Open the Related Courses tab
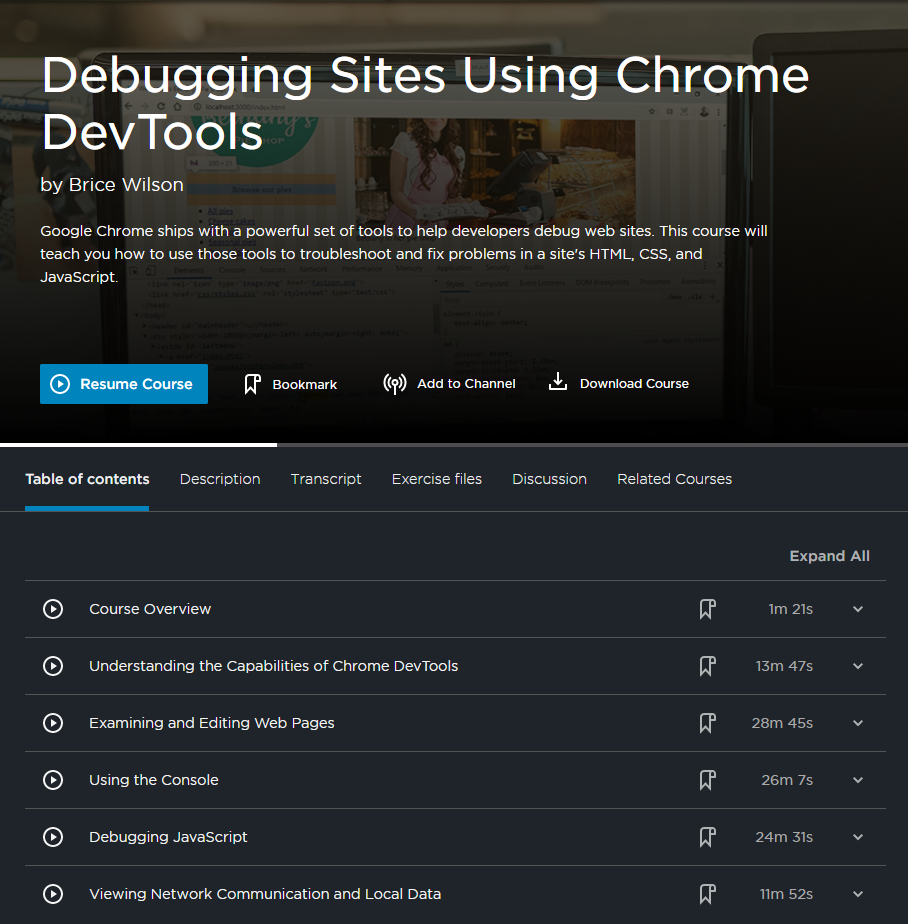 (x=675, y=479)
